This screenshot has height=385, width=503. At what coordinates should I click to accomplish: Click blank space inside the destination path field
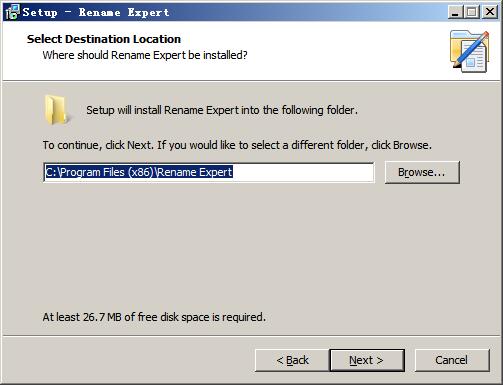303,172
